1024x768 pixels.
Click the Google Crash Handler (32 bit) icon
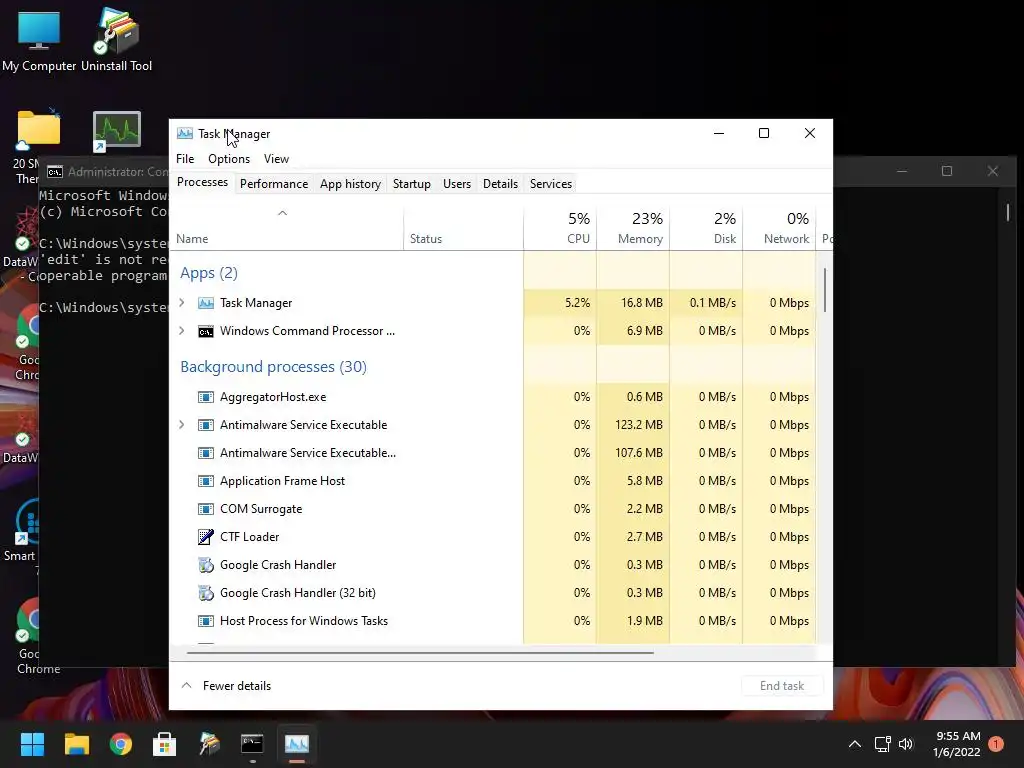click(x=206, y=593)
